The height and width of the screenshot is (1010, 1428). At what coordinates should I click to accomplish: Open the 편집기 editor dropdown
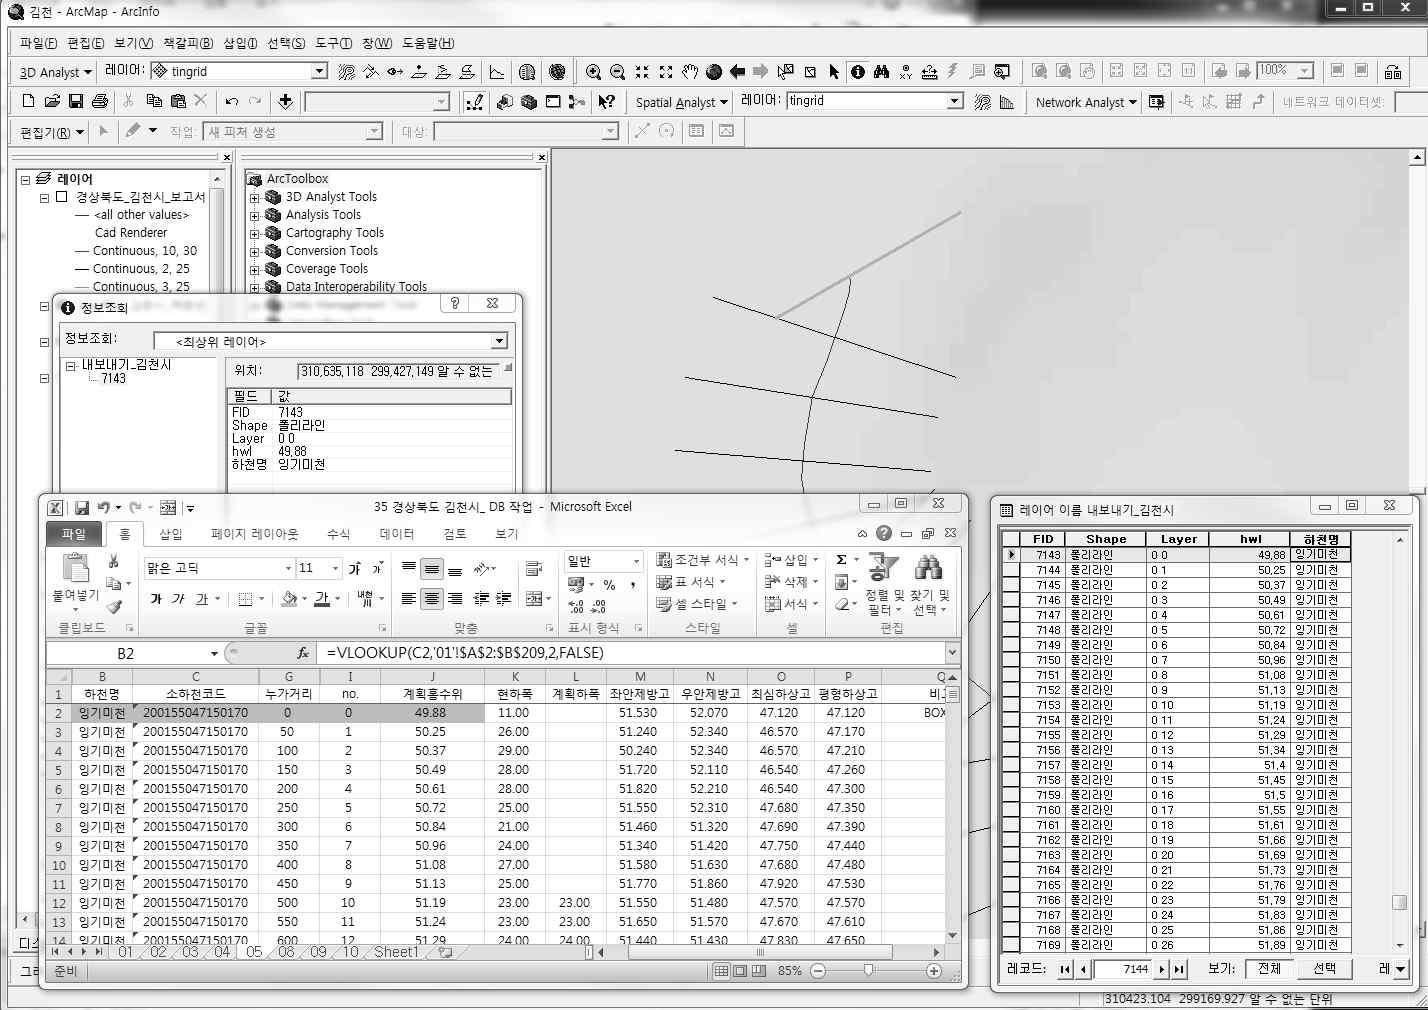click(x=50, y=132)
